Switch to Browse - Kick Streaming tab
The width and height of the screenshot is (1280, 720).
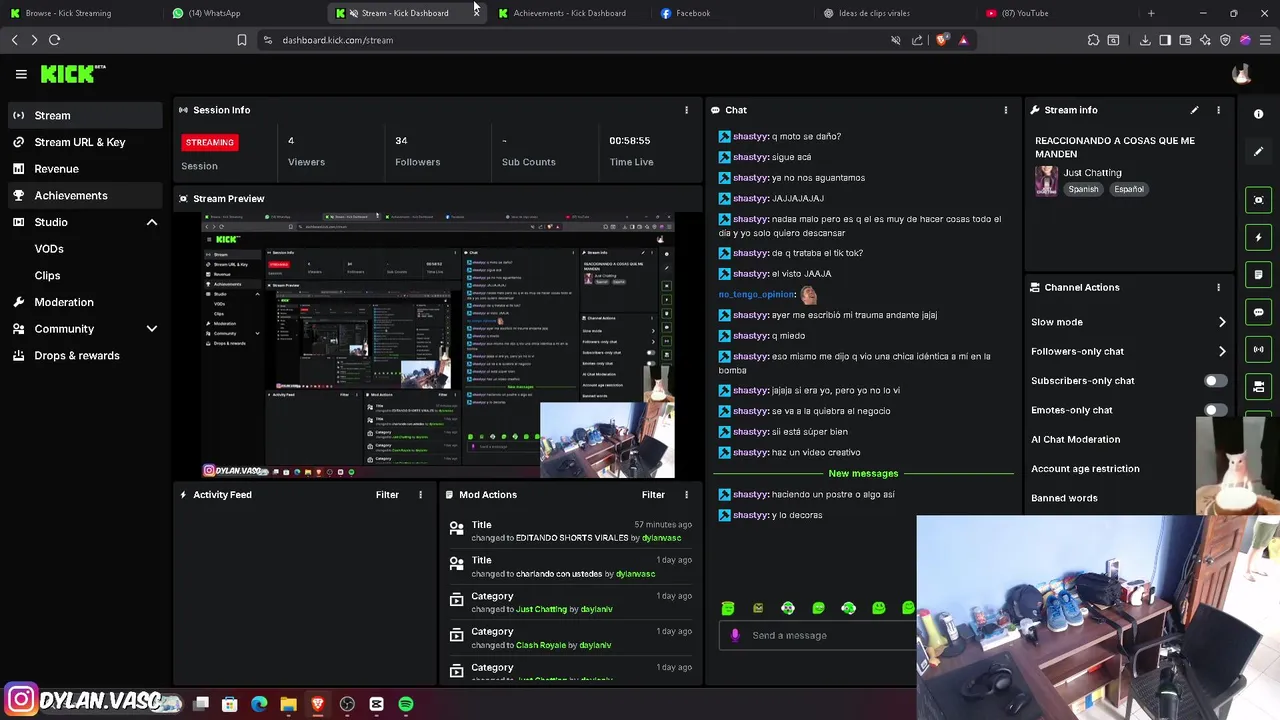click(x=76, y=13)
